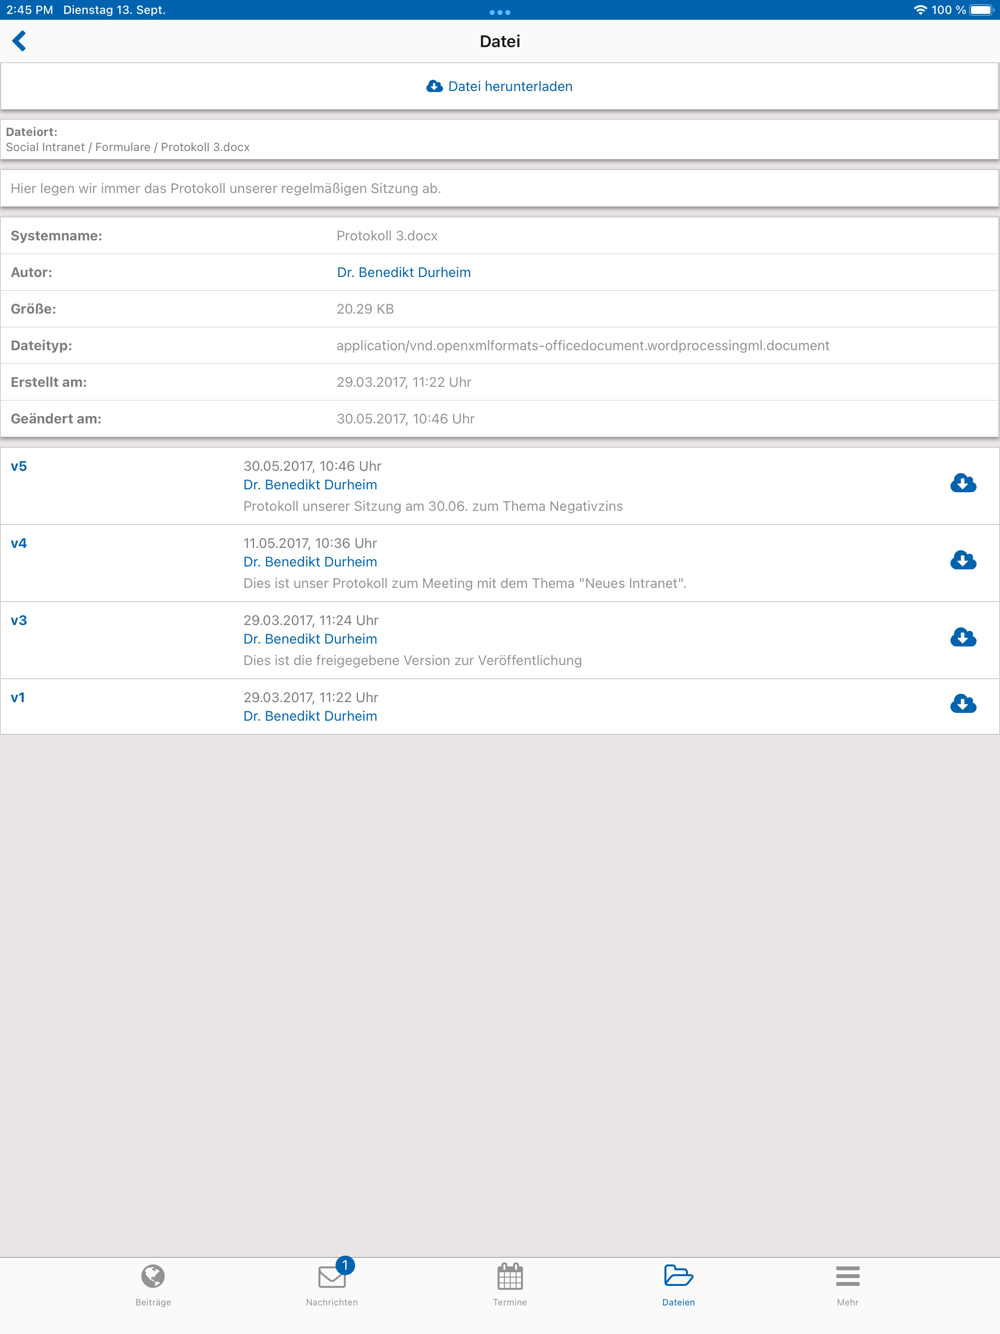Download version v5 via cloud icon
Screen dimensions: 1000x1334
(x=963, y=483)
